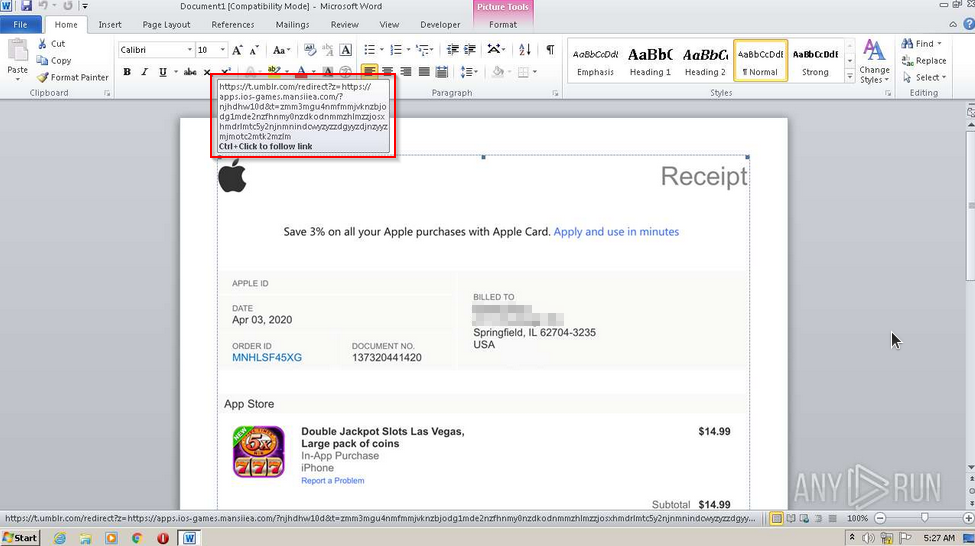Screen dimensions: 975x546
Task: Click the volume icon in system tray
Action: tap(869, 538)
